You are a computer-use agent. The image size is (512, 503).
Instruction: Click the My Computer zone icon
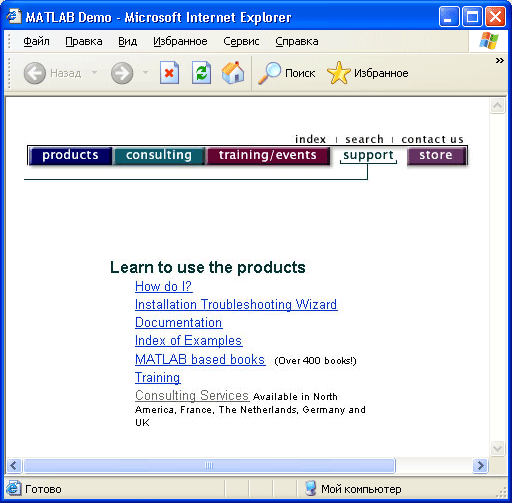(x=311, y=488)
